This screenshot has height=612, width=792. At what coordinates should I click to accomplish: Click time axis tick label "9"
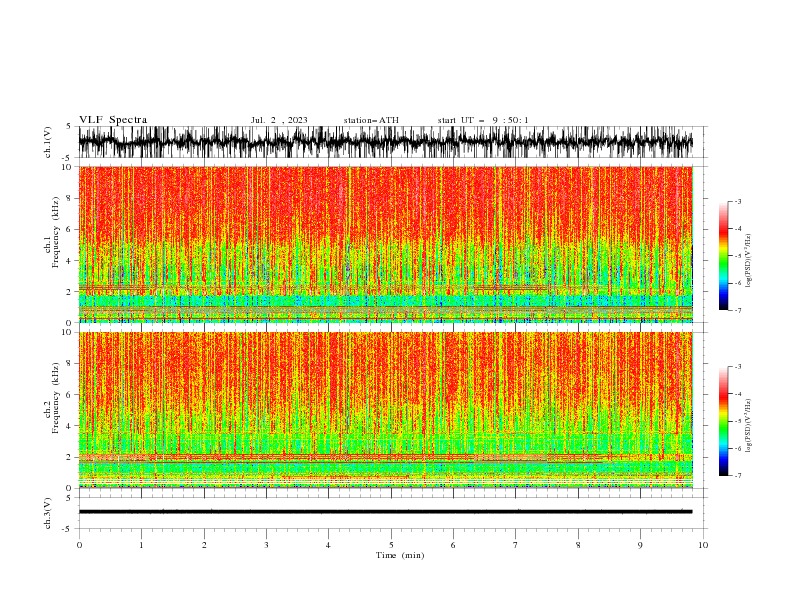click(x=640, y=545)
